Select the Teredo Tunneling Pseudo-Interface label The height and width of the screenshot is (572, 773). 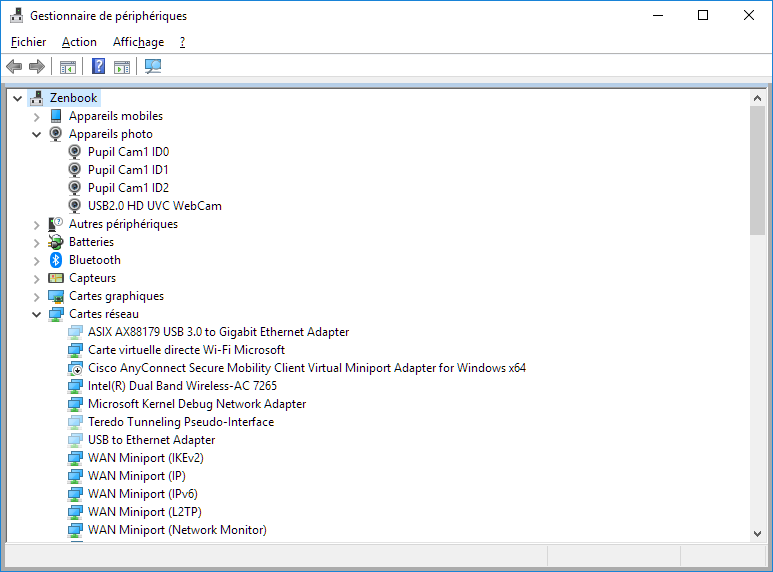[181, 422]
